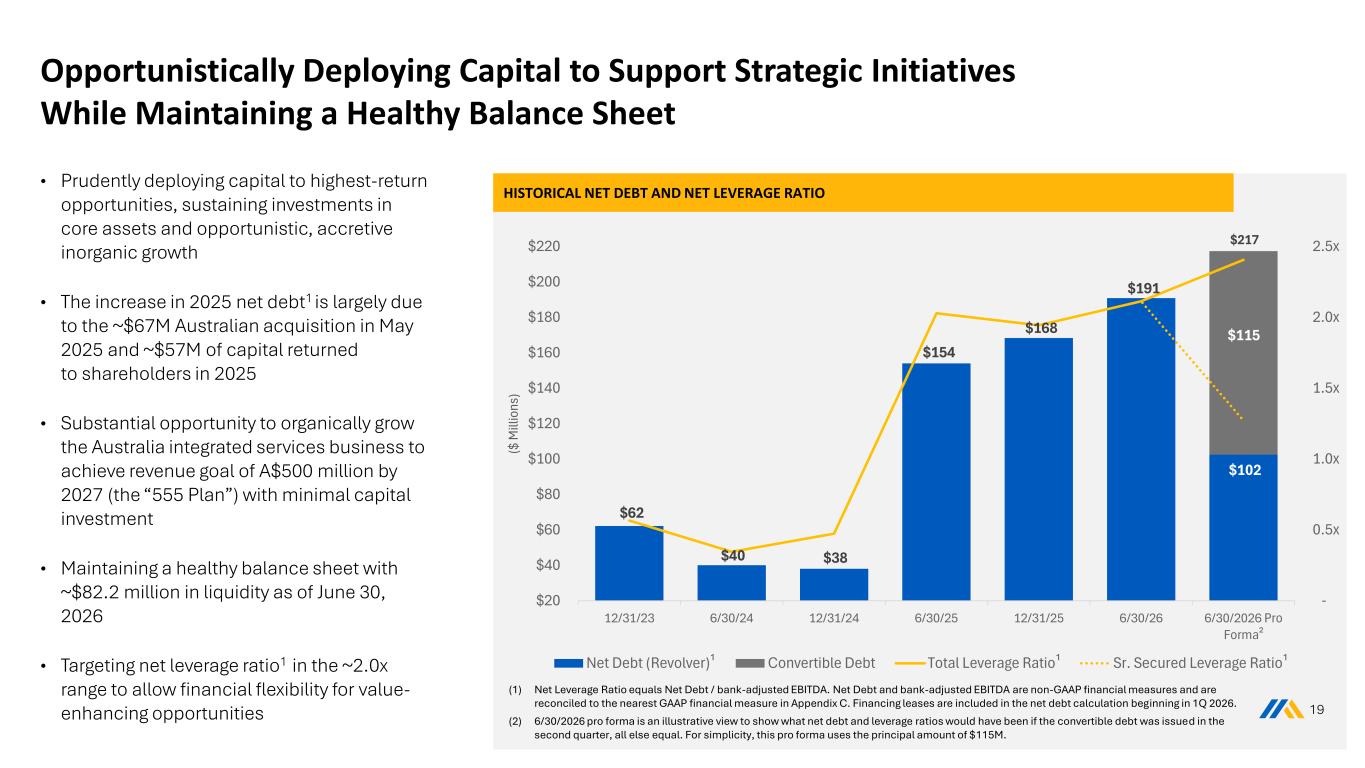Select the $154 bar for 6/30/25
Image resolution: width=1365 pixels, height=768 pixels.
[936, 481]
